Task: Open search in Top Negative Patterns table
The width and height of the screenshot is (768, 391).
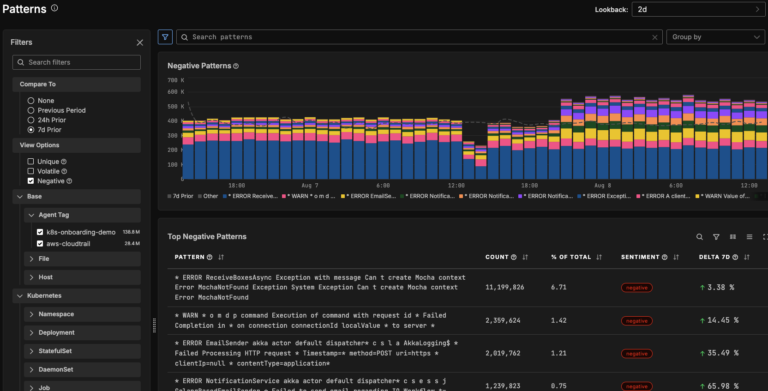Action: point(699,237)
